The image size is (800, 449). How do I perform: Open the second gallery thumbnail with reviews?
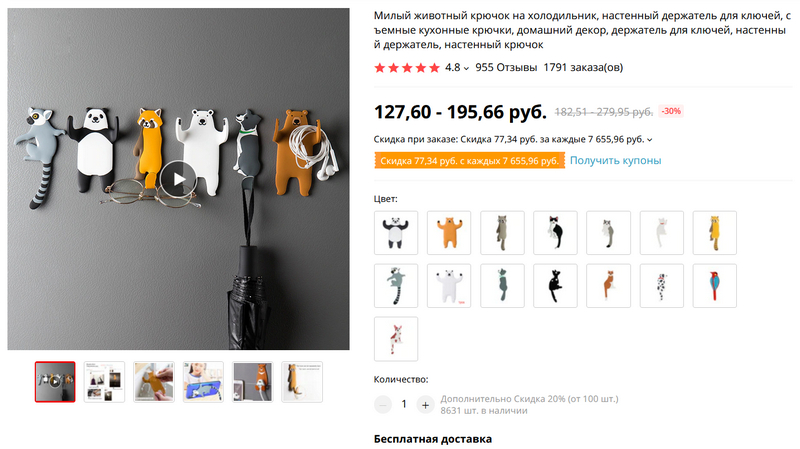pyautogui.click(x=104, y=382)
